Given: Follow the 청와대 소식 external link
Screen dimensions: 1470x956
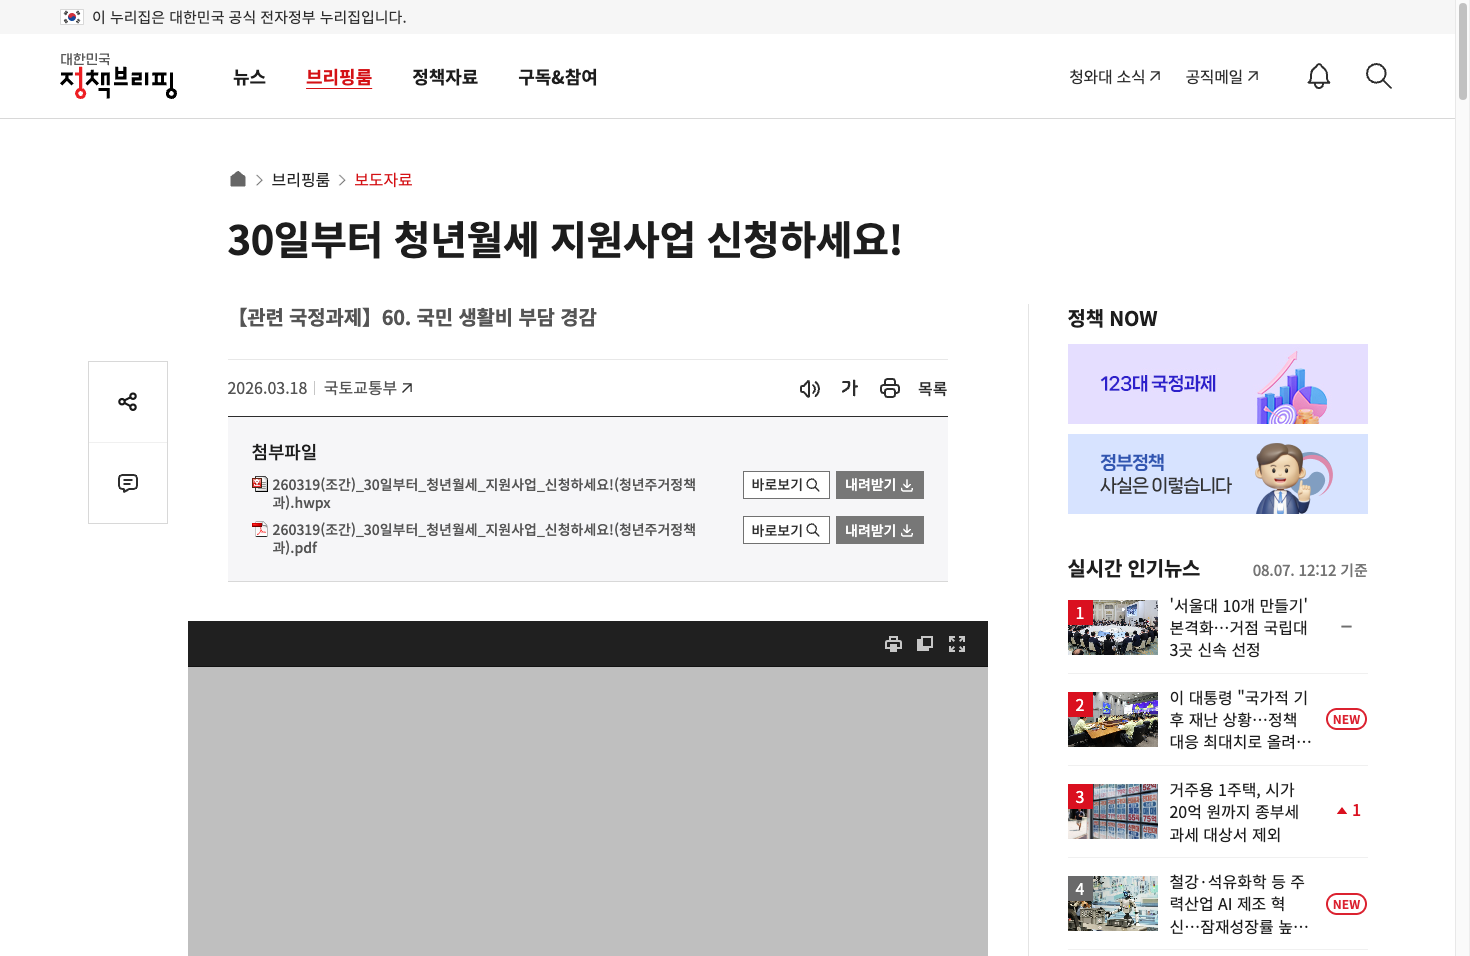Looking at the screenshot, I should click(x=1115, y=76).
